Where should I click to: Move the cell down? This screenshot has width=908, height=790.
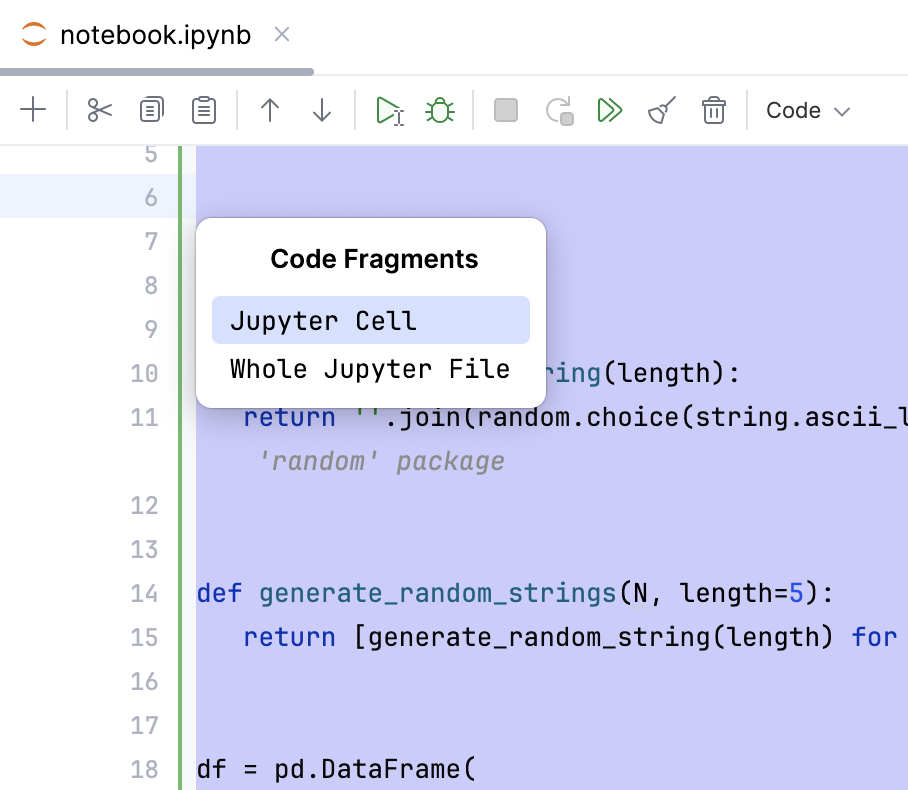(321, 110)
